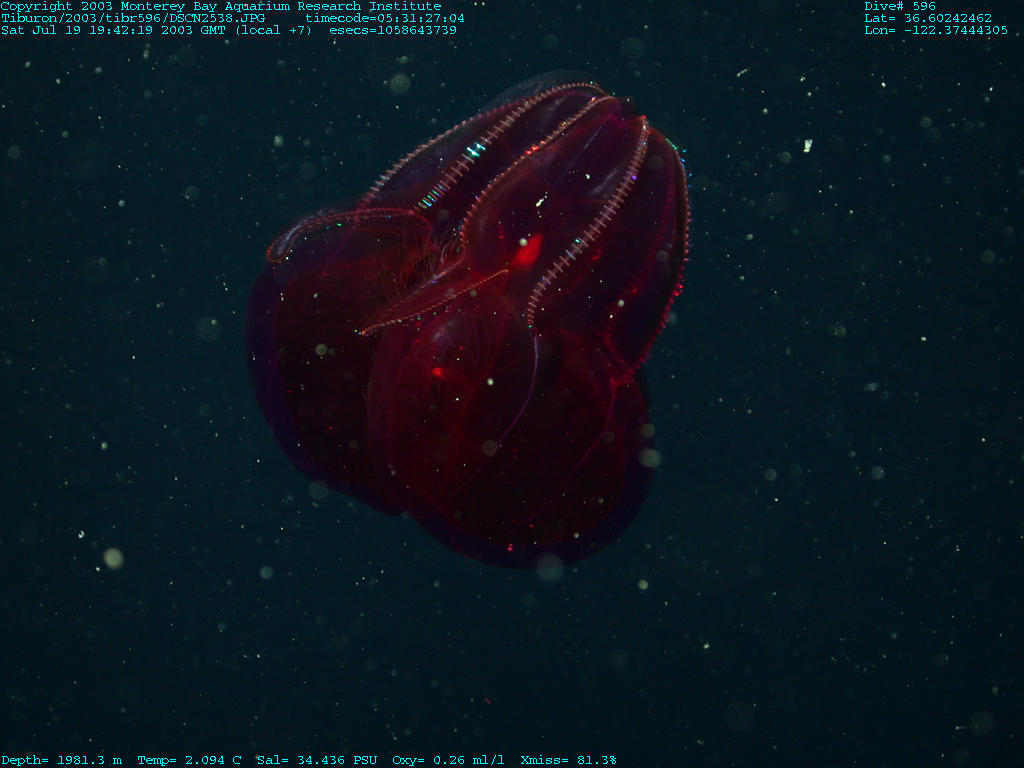Image resolution: width=1024 pixels, height=768 pixels.
Task: Click the Oxy= 0.26 ml/l reading
Action: point(449,760)
